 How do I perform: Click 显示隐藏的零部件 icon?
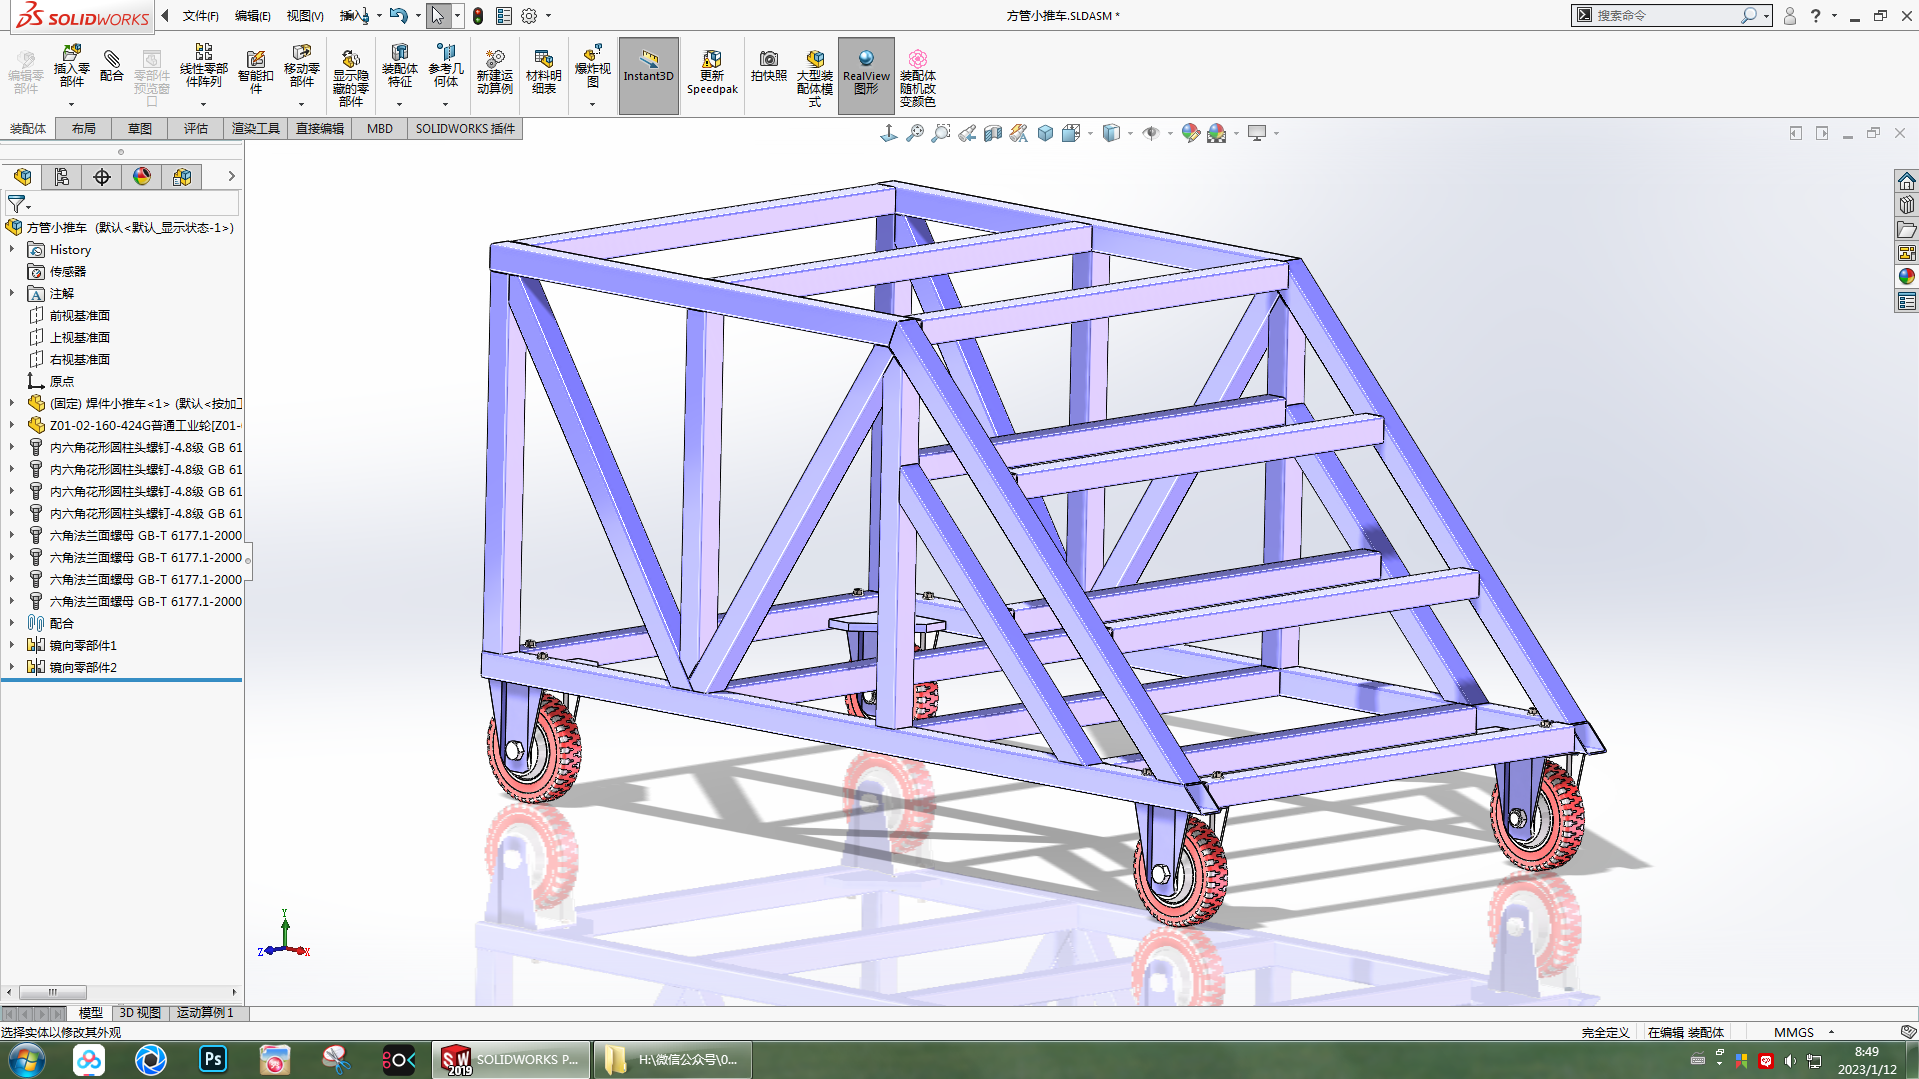350,78
